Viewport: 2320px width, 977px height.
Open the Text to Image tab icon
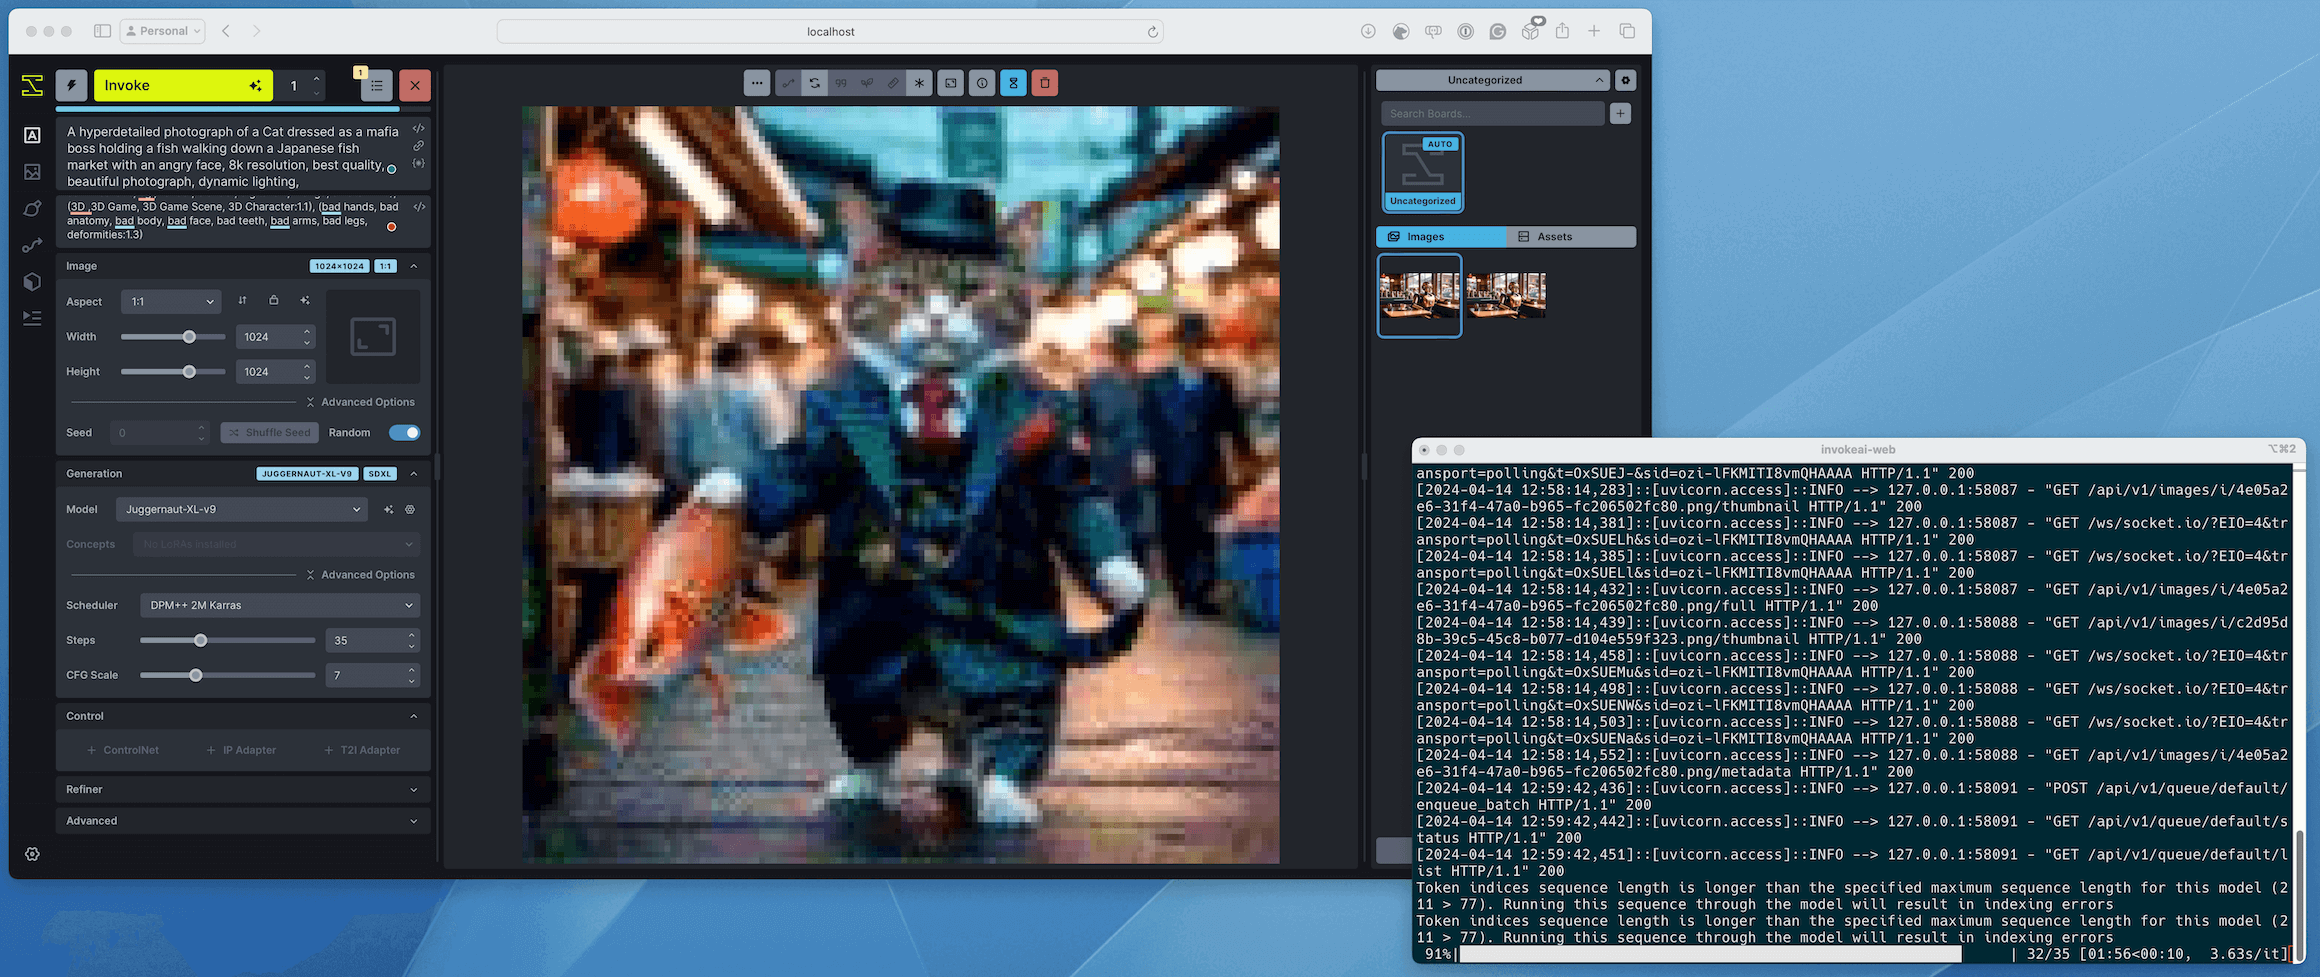coord(32,135)
